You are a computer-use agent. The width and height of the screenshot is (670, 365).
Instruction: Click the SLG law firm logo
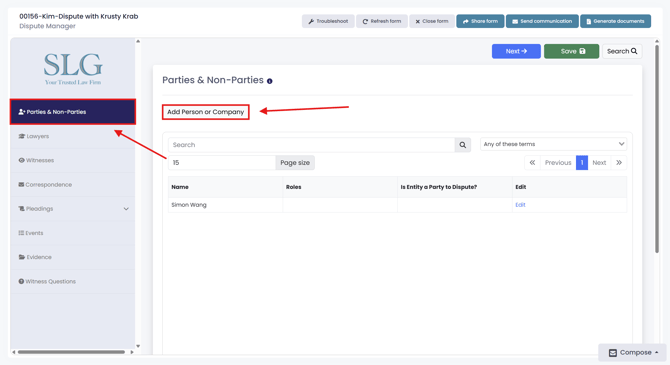click(73, 68)
